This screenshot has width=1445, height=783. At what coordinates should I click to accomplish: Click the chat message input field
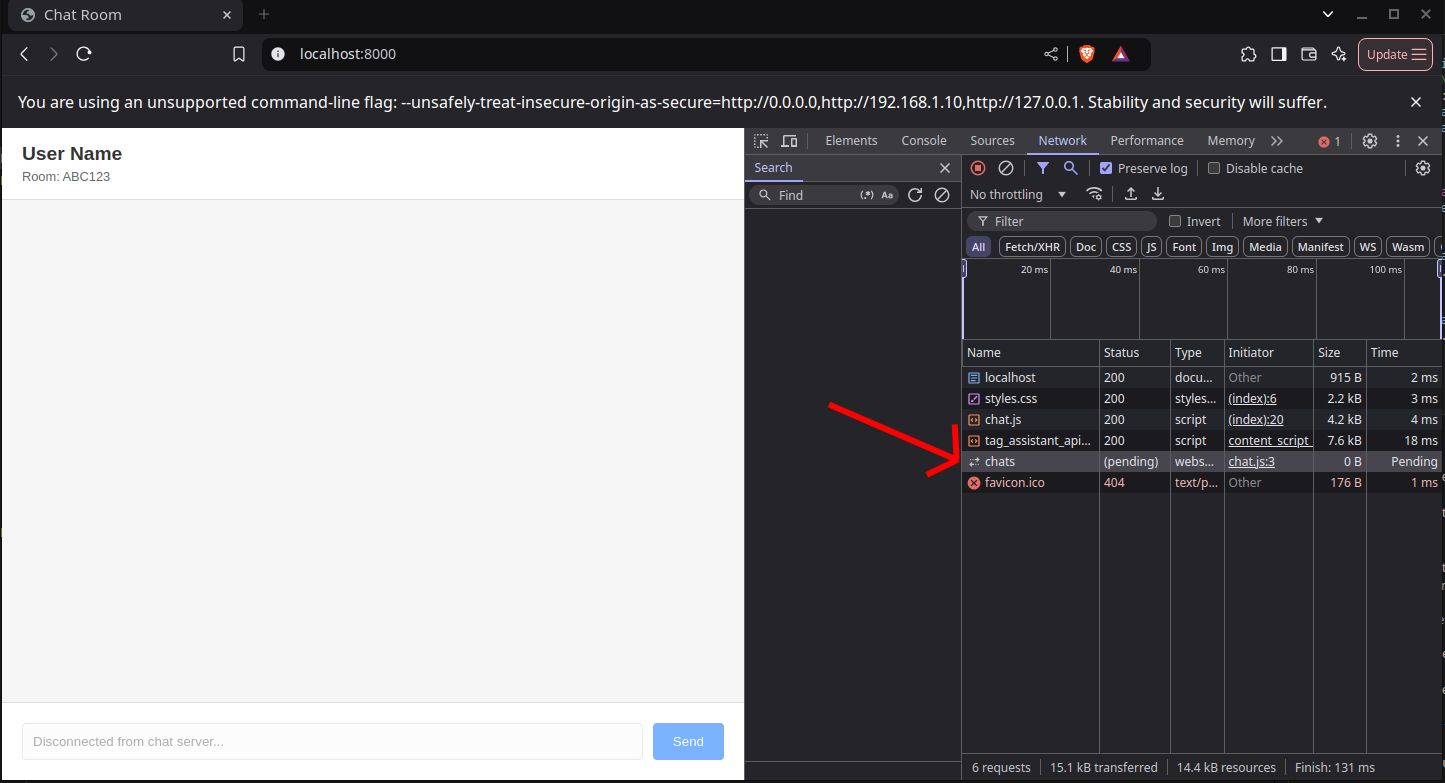(x=332, y=741)
